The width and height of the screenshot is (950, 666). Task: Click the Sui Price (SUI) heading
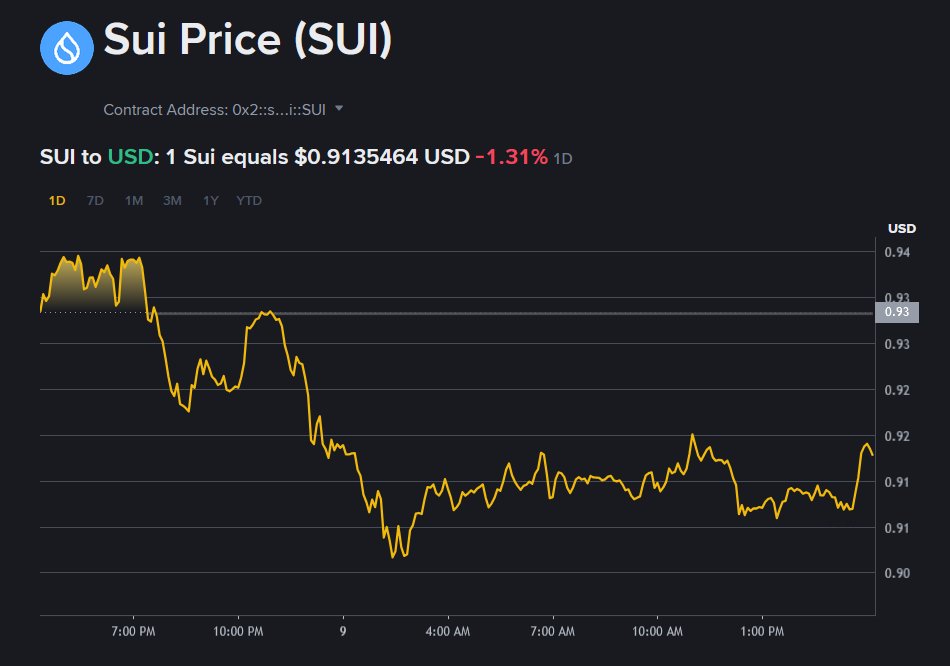(x=248, y=41)
